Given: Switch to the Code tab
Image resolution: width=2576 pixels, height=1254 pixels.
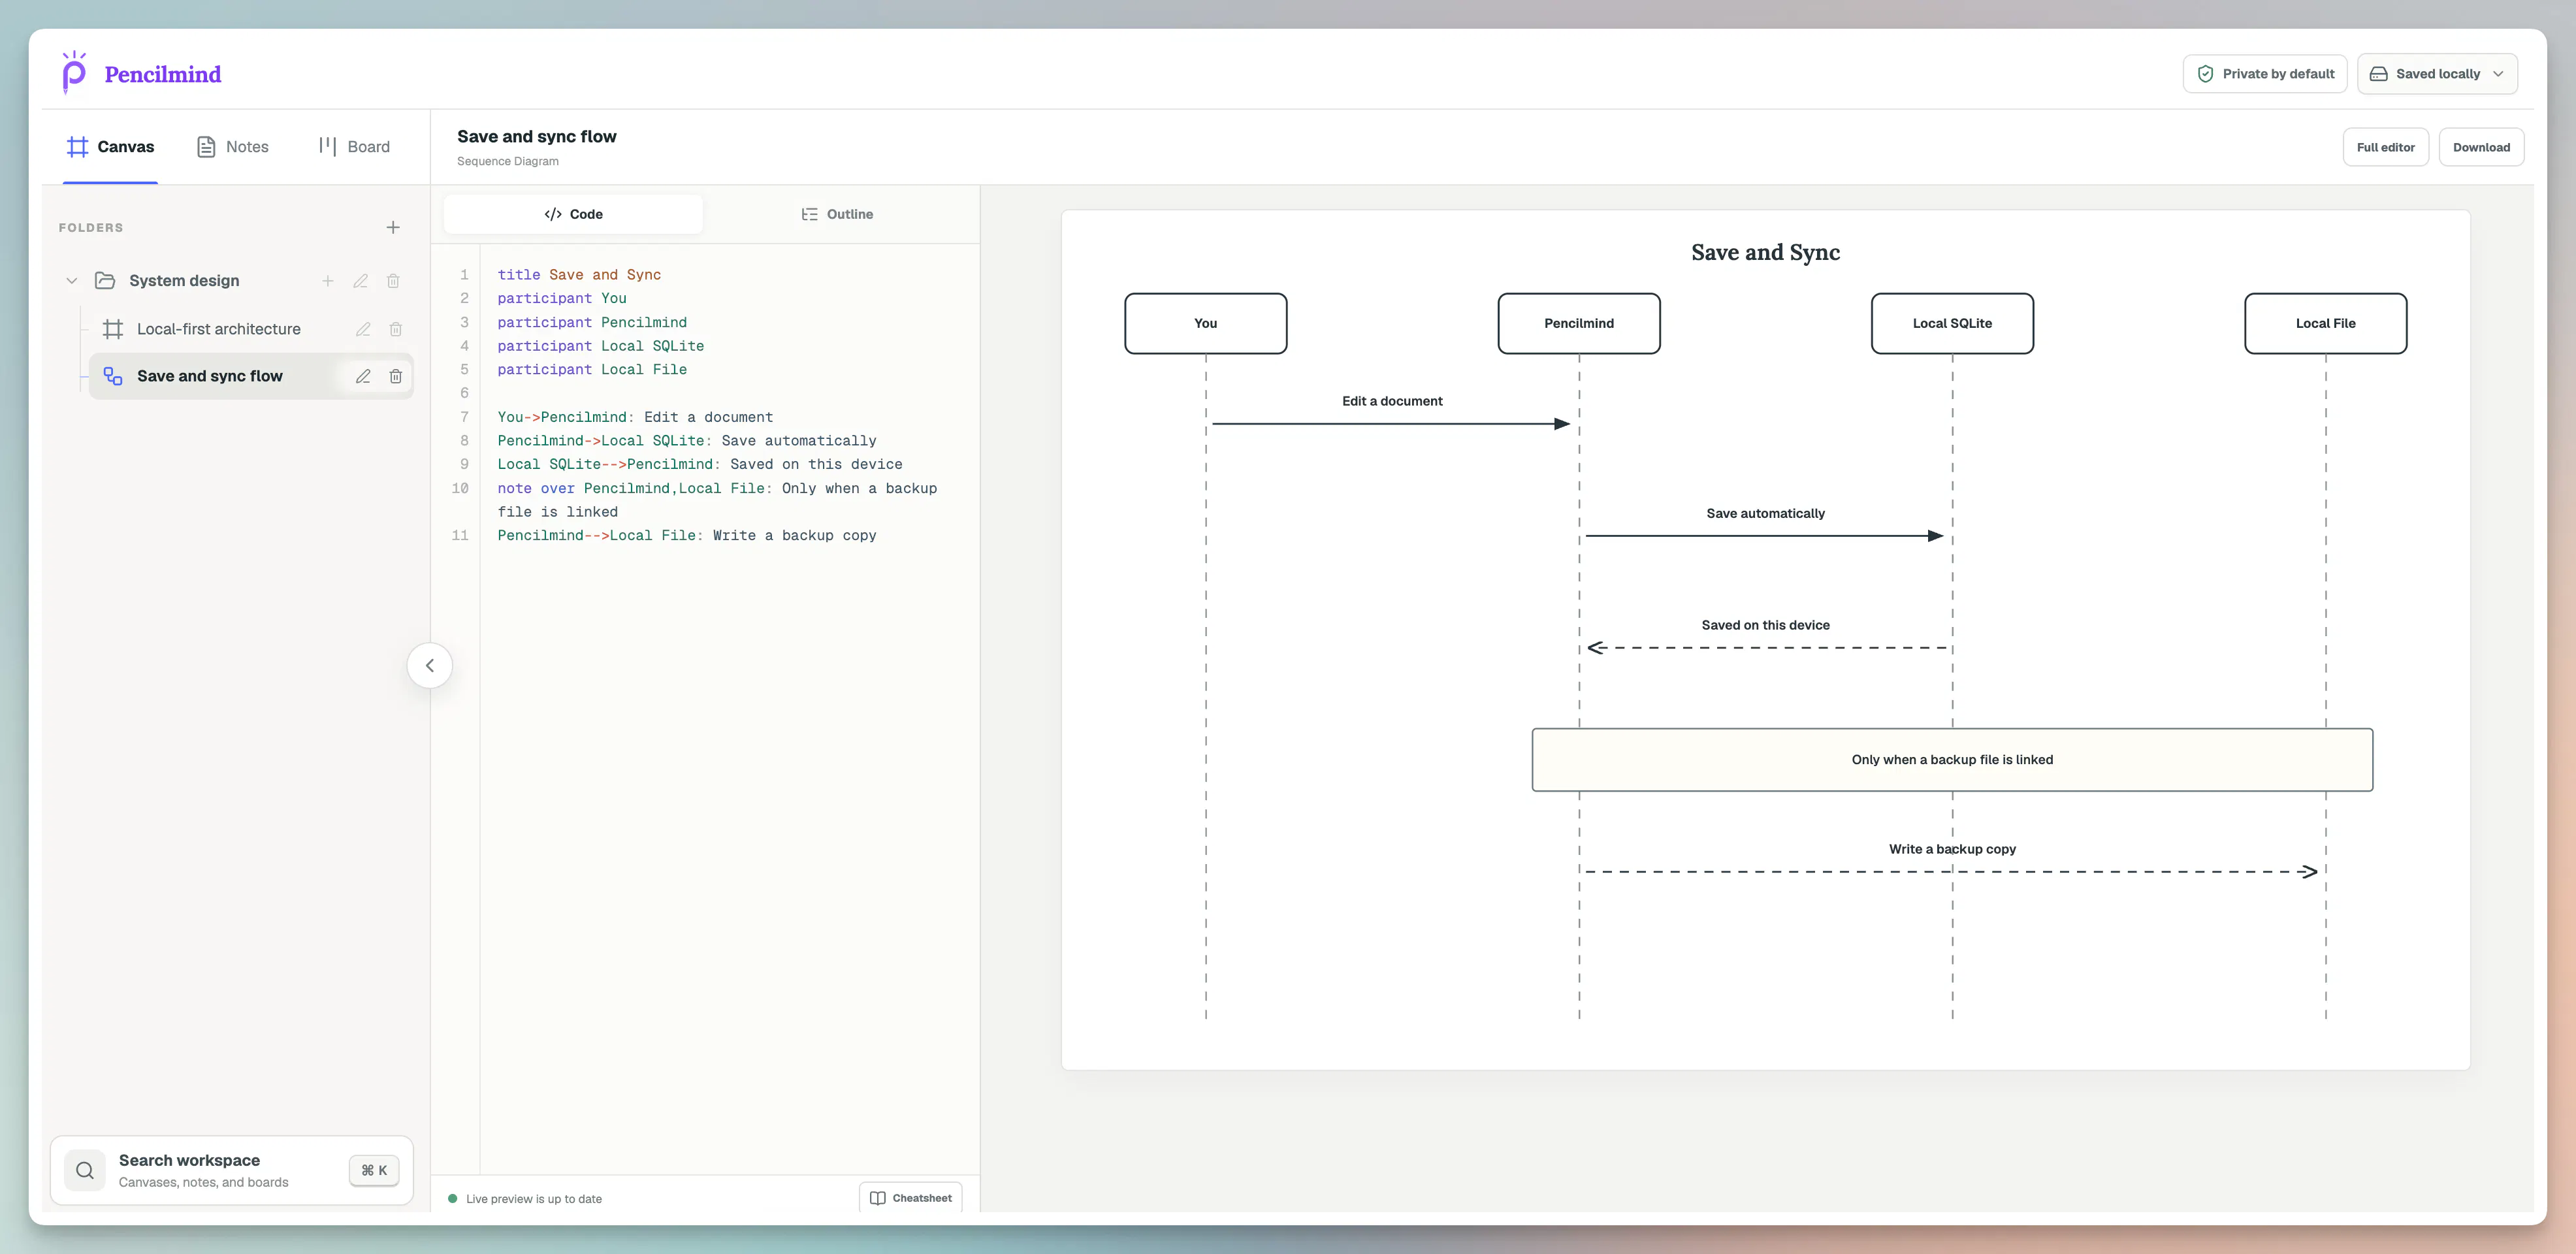Looking at the screenshot, I should pos(573,214).
